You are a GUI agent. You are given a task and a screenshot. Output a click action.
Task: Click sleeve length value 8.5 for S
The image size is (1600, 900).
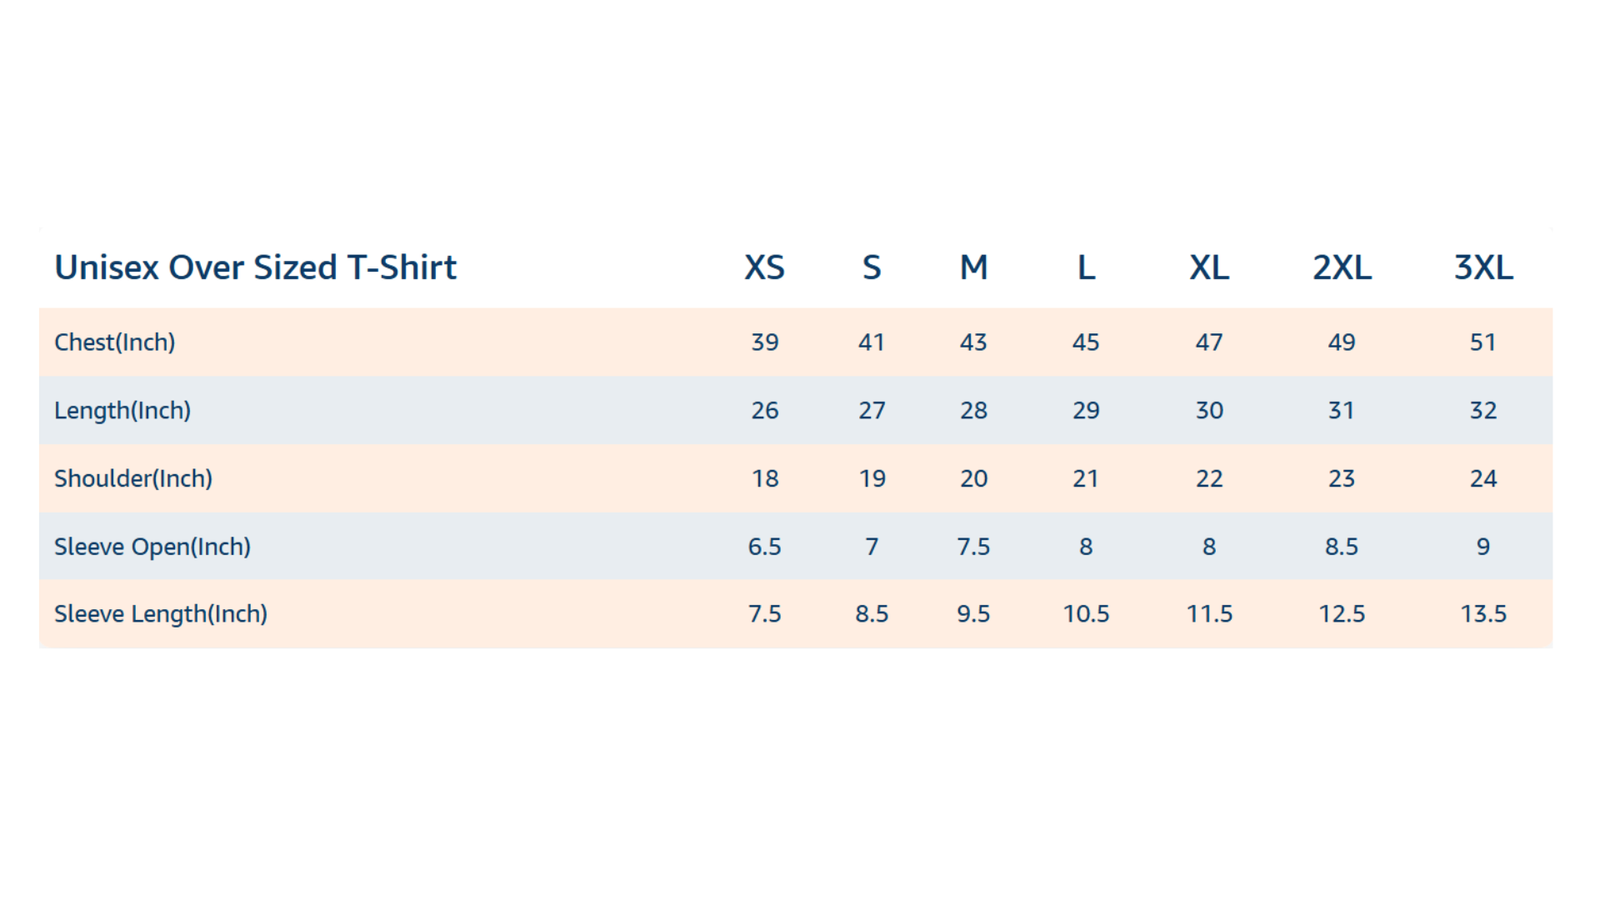(x=872, y=614)
